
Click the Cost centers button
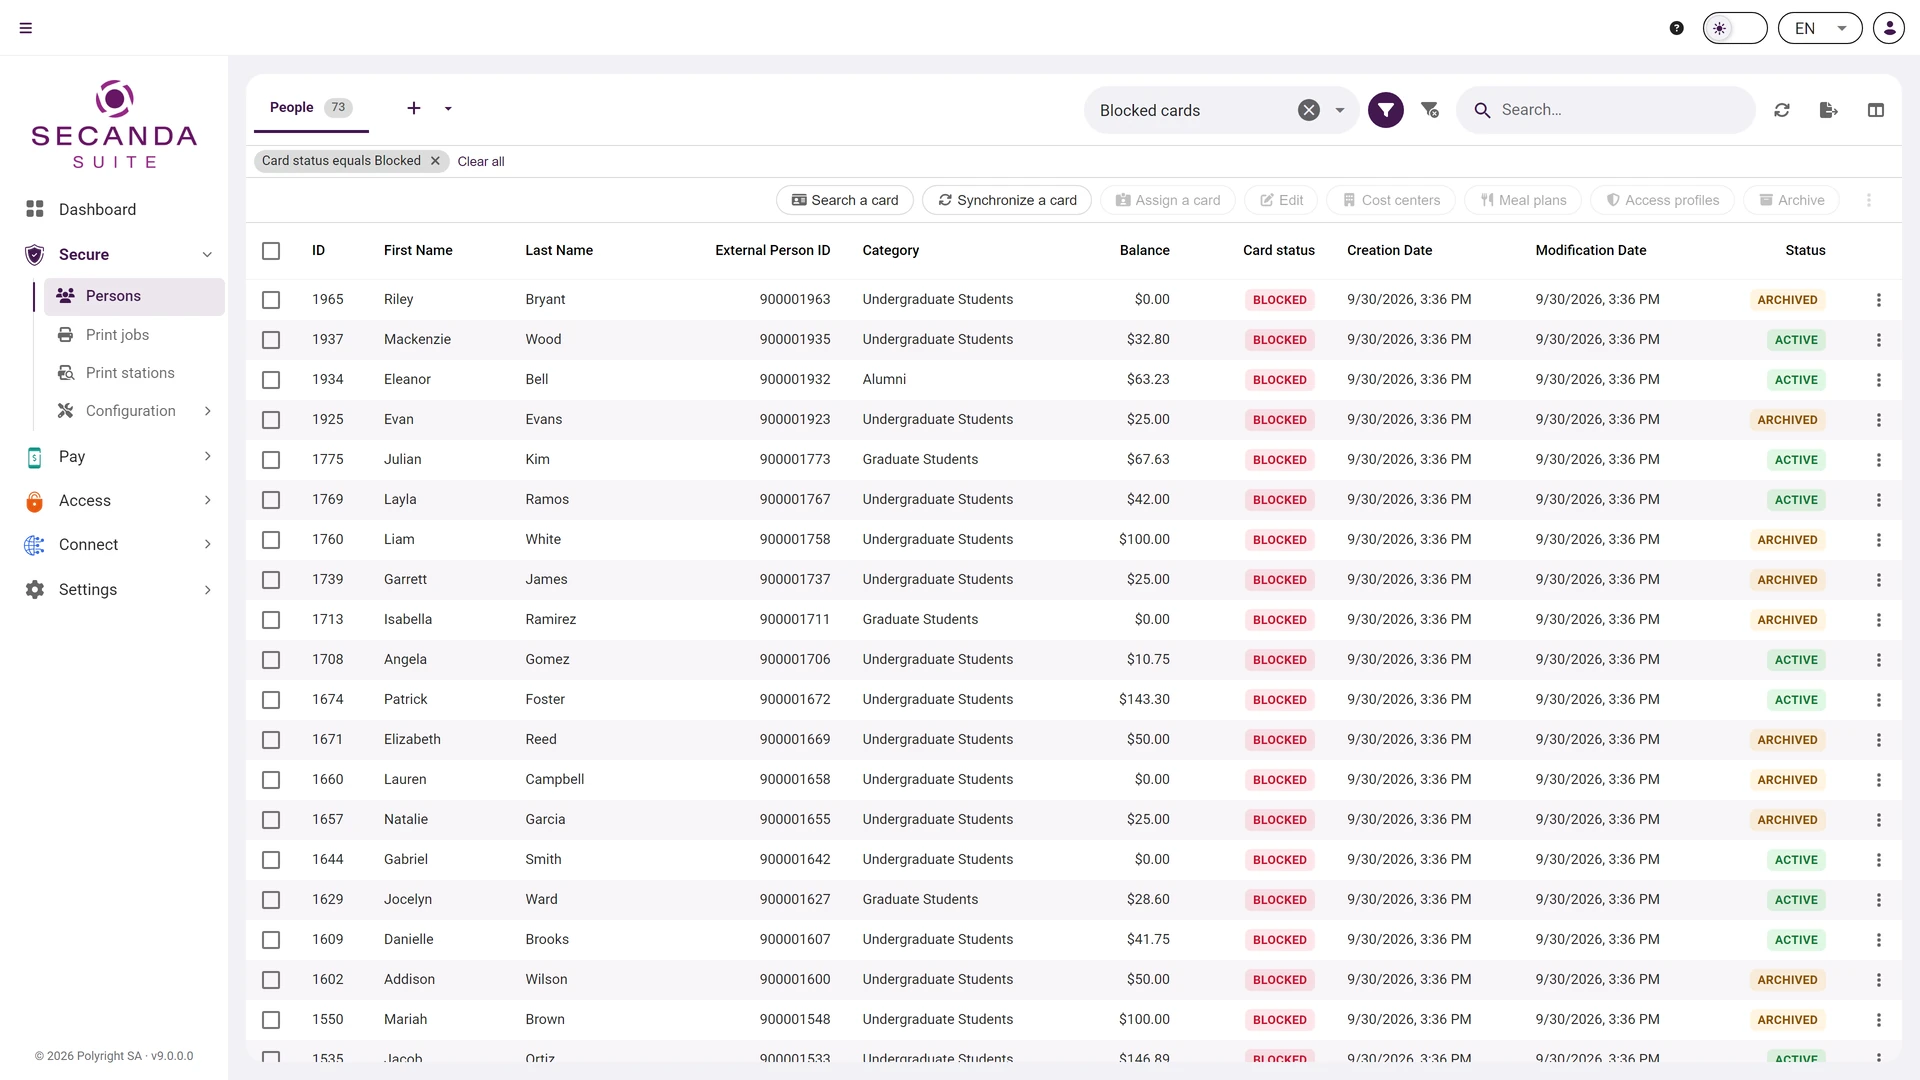tap(1391, 200)
